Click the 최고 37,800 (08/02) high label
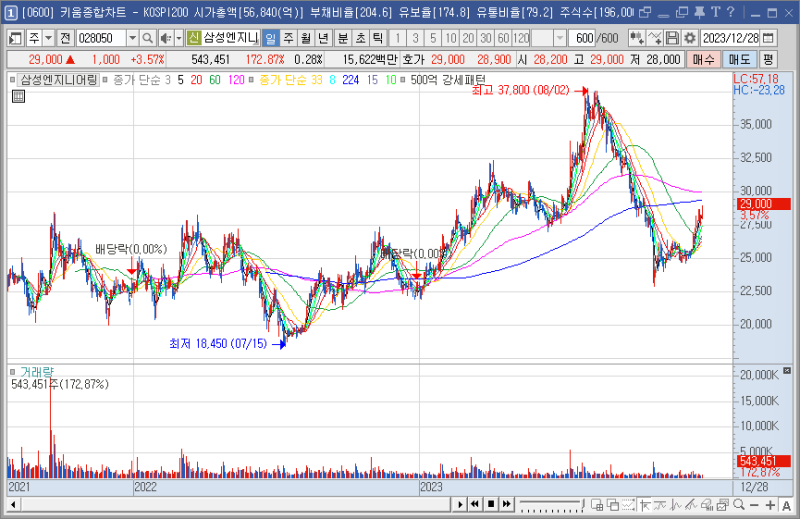 tap(520, 90)
